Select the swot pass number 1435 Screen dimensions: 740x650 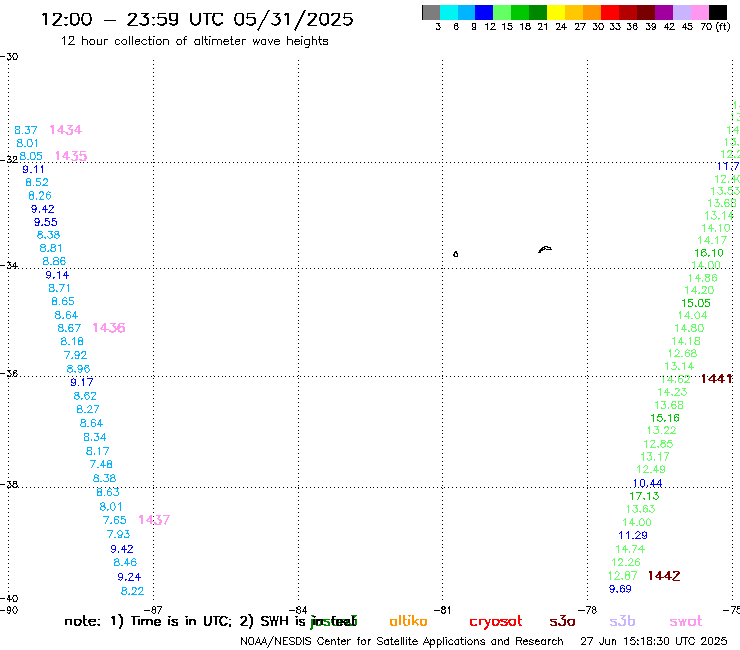pyautogui.click(x=71, y=156)
